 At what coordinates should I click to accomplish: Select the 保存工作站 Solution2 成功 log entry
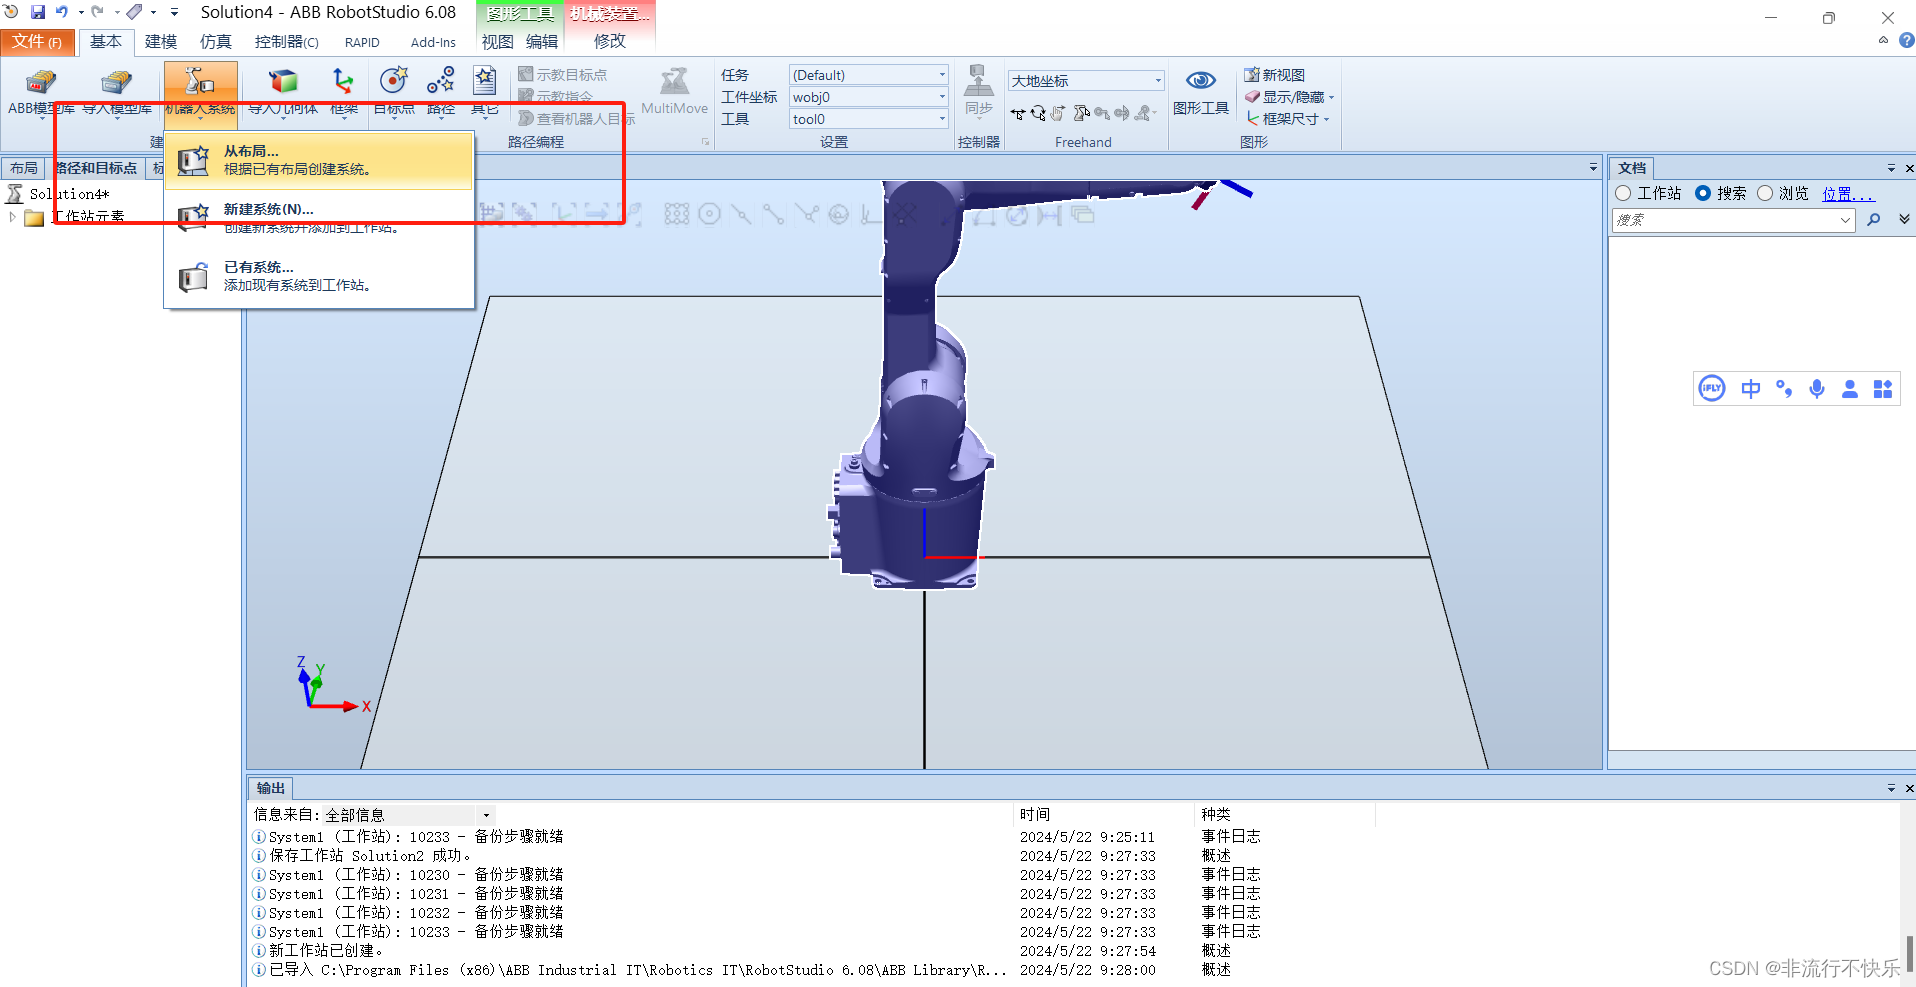point(370,856)
